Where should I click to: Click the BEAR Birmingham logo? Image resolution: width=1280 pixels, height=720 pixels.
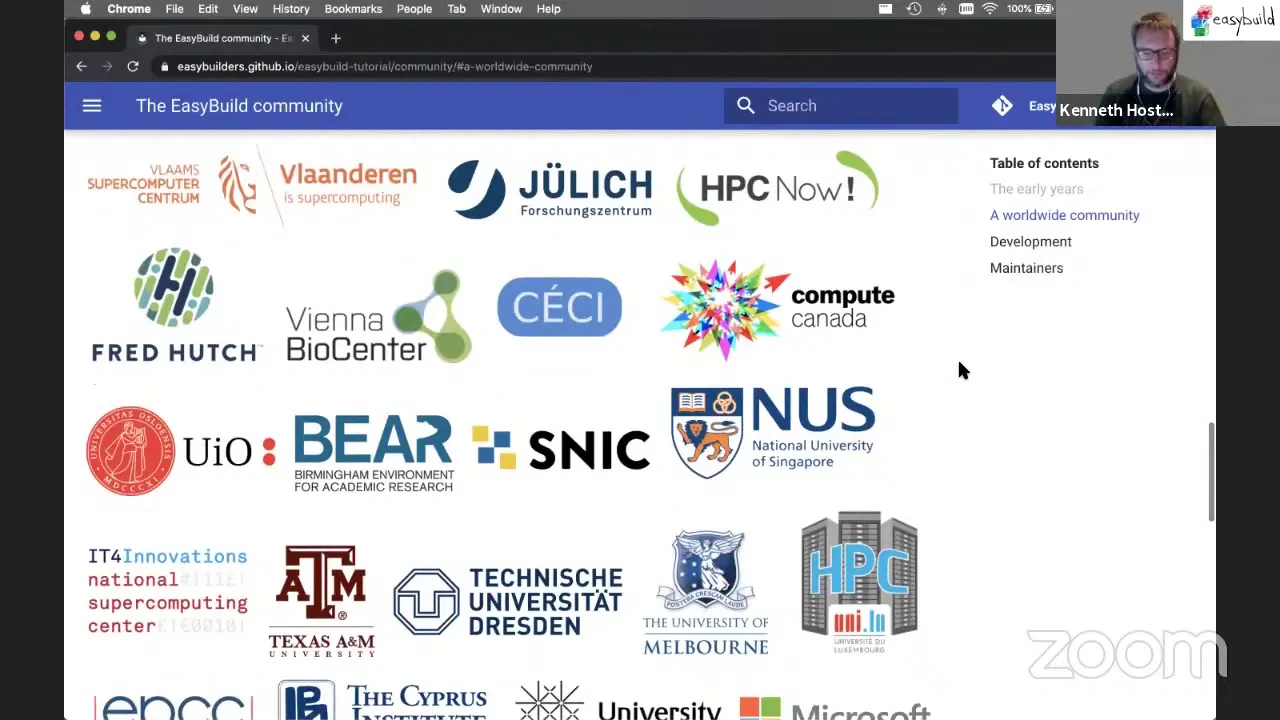tap(374, 453)
